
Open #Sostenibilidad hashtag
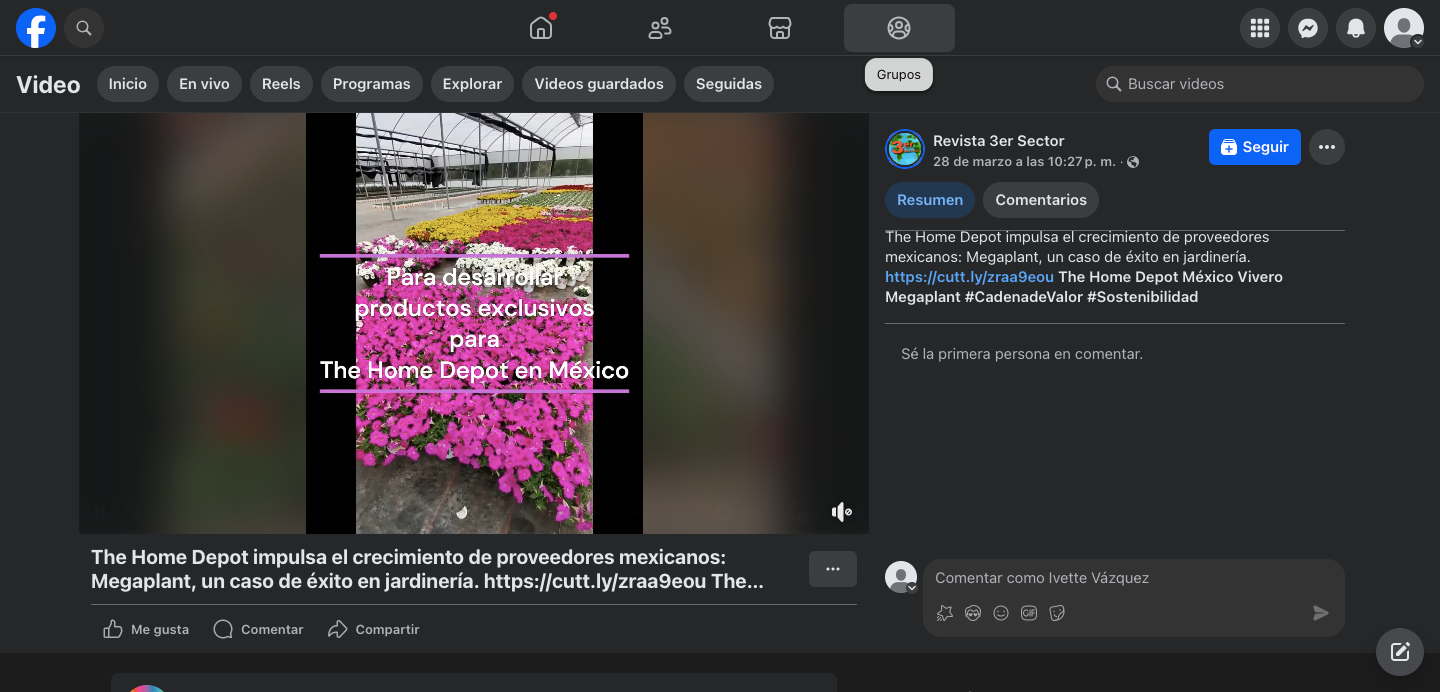click(x=1142, y=297)
